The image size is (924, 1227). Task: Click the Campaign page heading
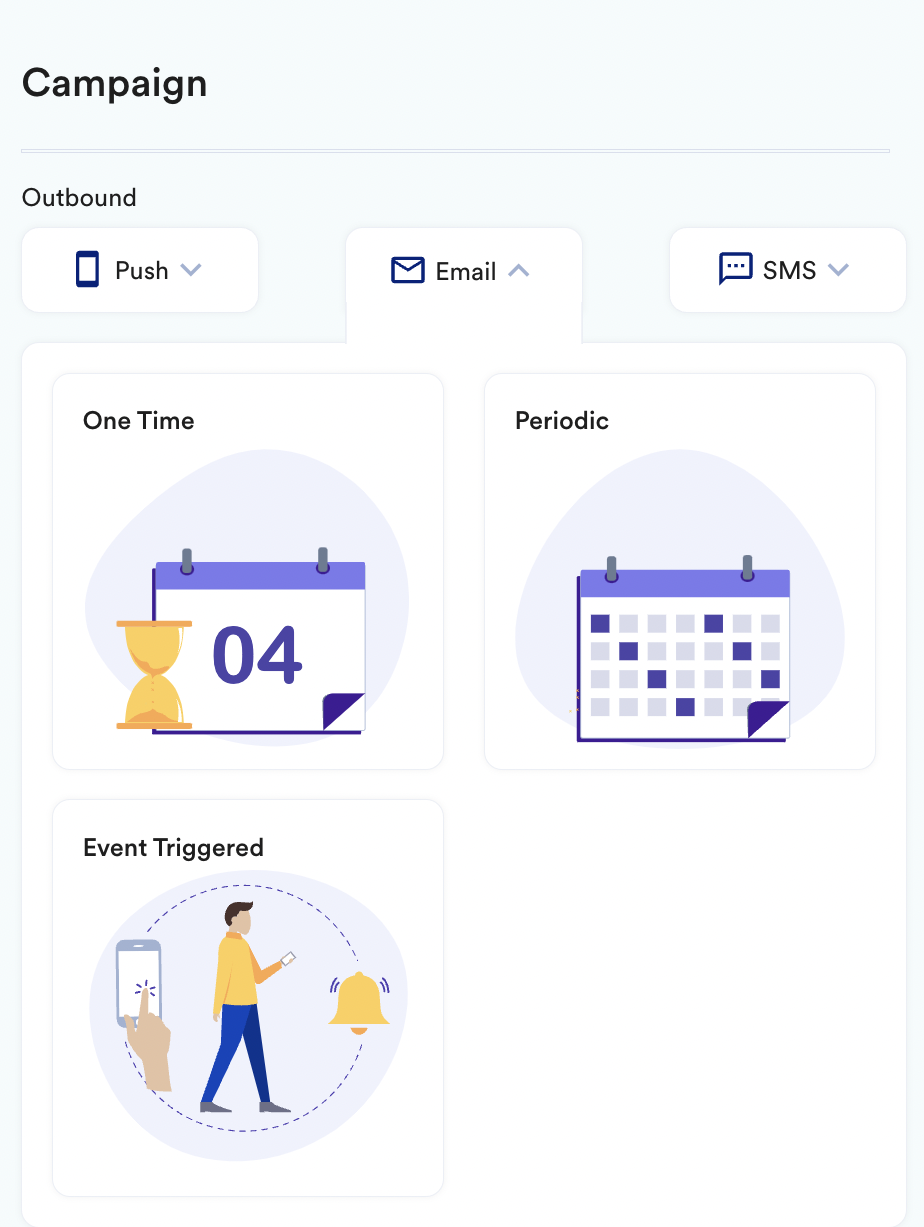pos(115,84)
